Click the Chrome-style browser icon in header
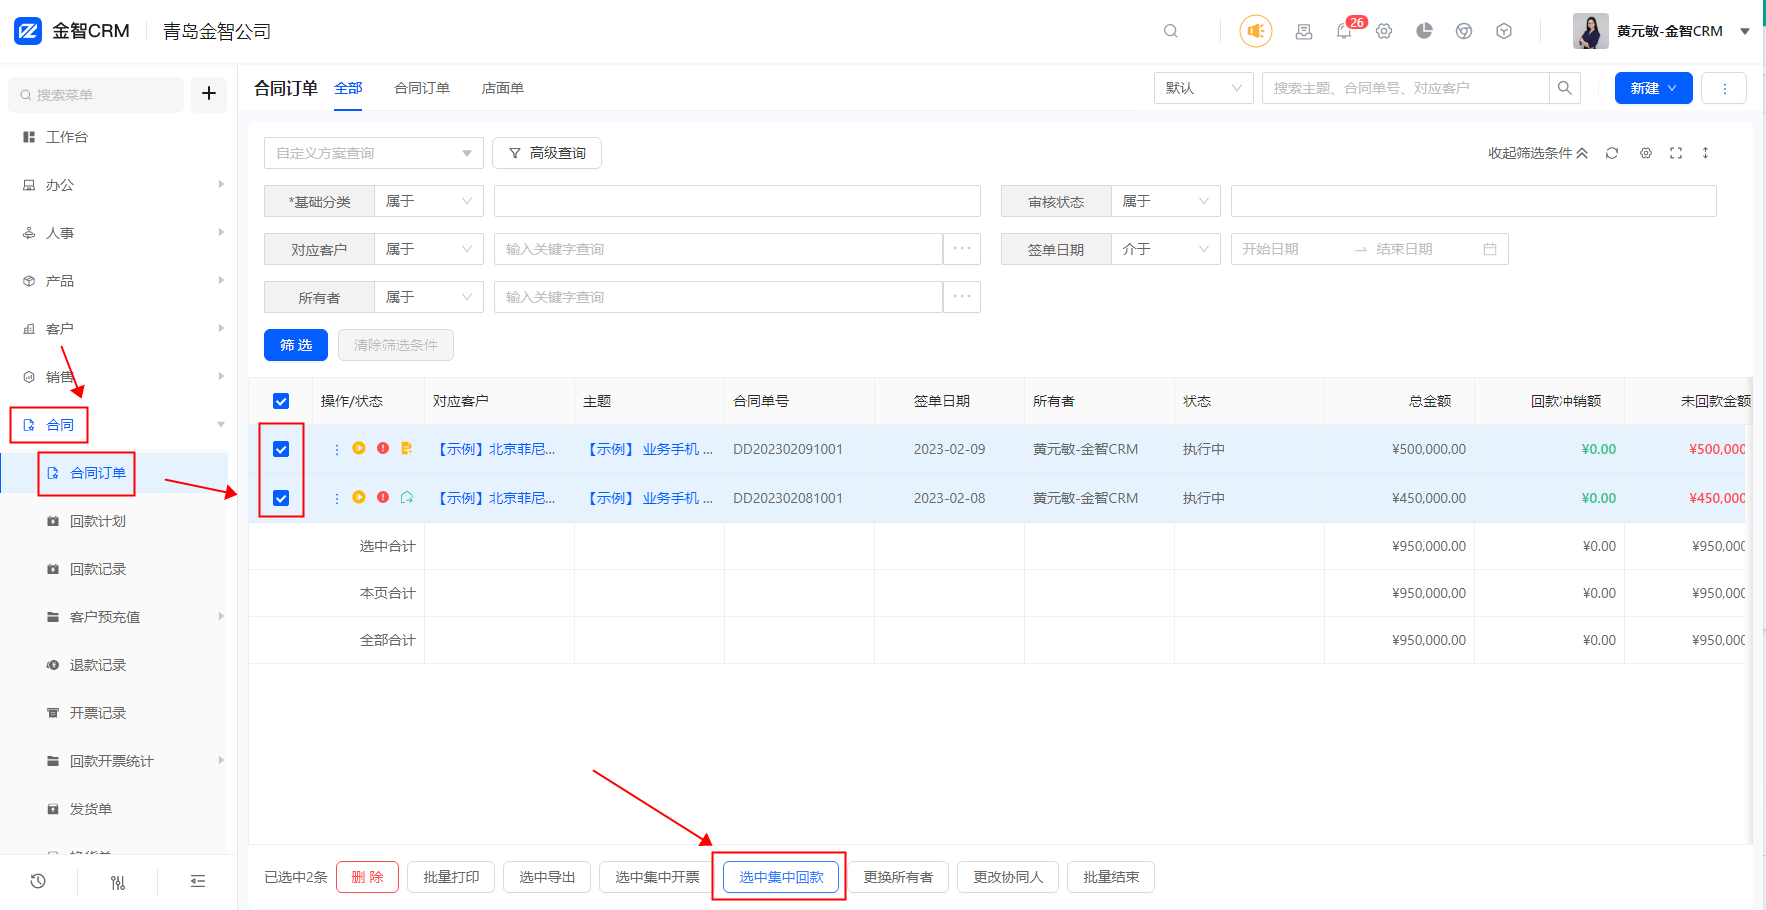This screenshot has width=1766, height=910. [x=1464, y=31]
